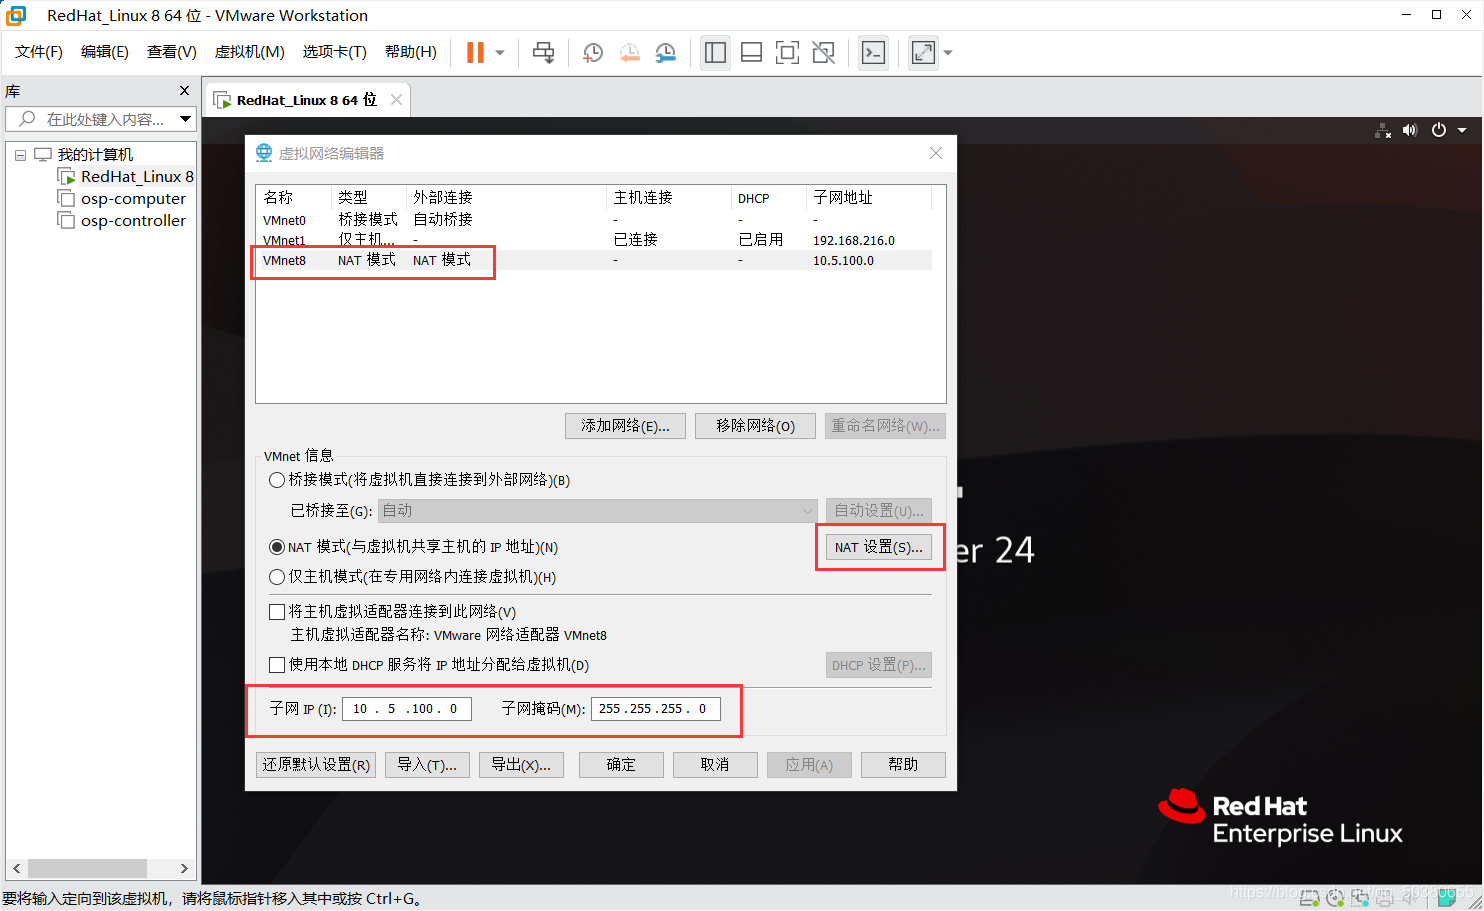Select the VMnet8 NAT row
Image resolution: width=1484 pixels, height=911 pixels.
594,260
